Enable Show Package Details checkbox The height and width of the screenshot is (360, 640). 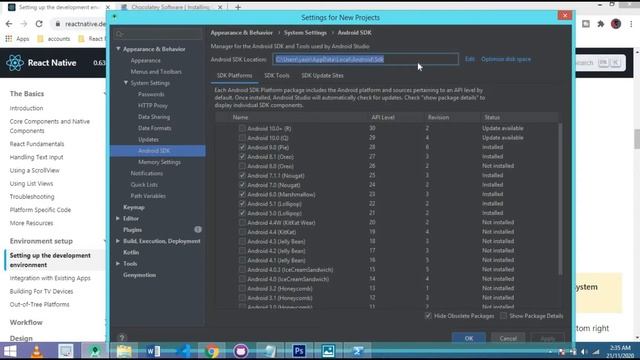(x=503, y=316)
